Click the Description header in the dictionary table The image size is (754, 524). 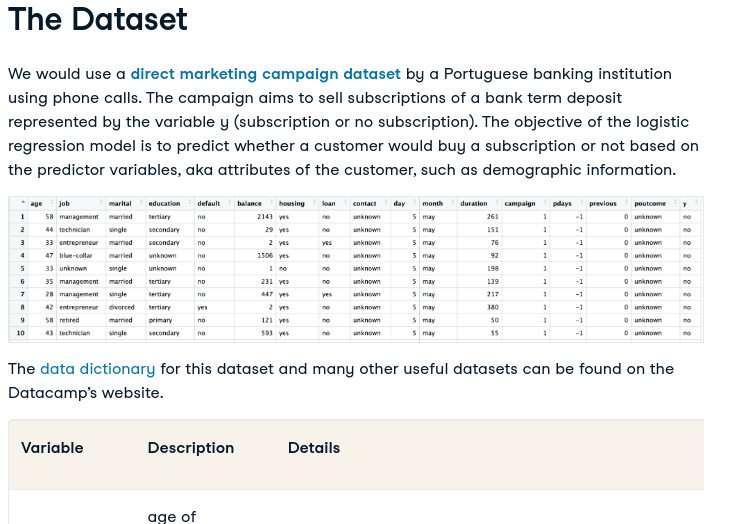pyautogui.click(x=191, y=448)
